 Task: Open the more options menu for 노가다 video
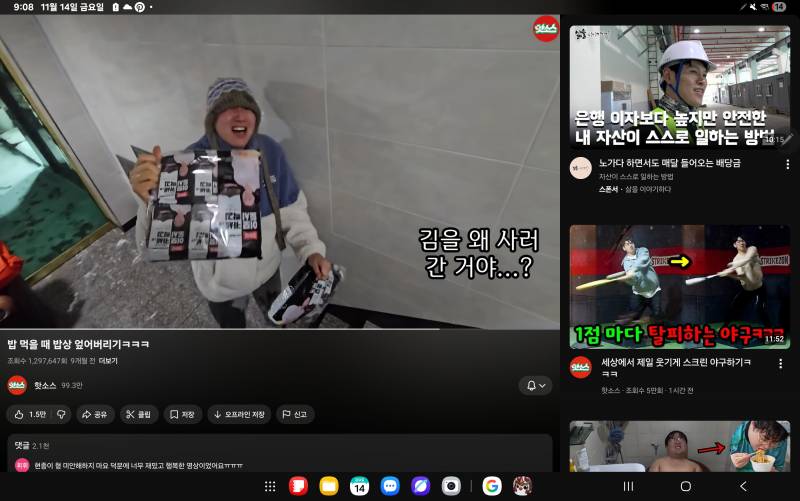click(788, 164)
